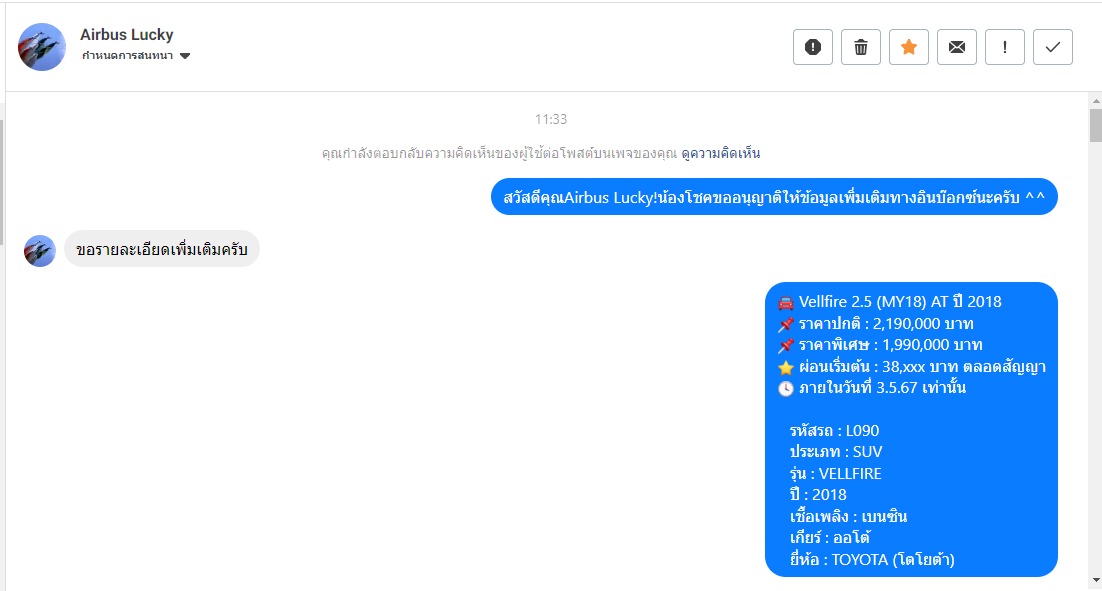Select the สวัสดีคุณAirbus Lucky greeting bubble
The height and width of the screenshot is (591, 1102).
pyautogui.click(x=774, y=197)
